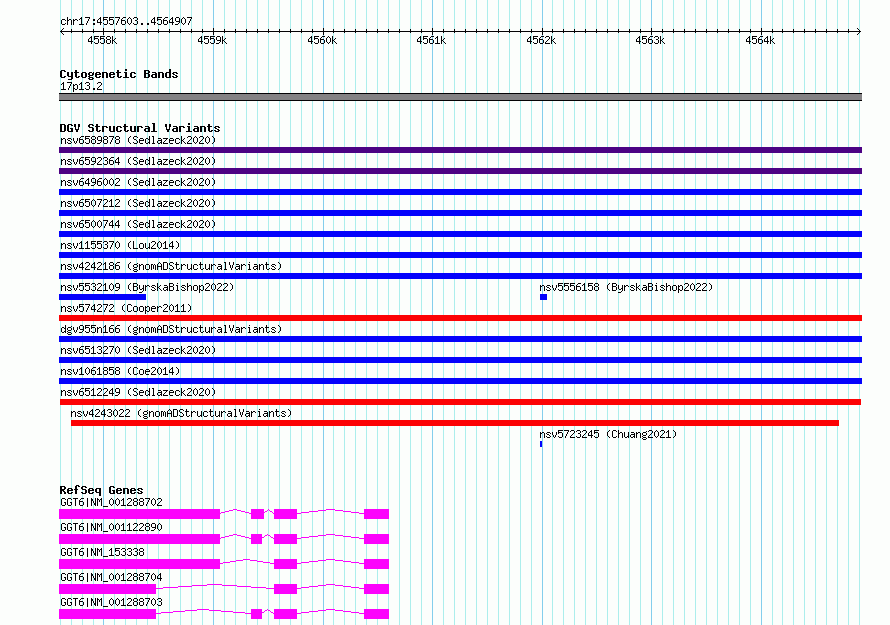Click the RefSeq Genes track title
Image resolution: width=890 pixels, height=625 pixels.
[x=102, y=490]
